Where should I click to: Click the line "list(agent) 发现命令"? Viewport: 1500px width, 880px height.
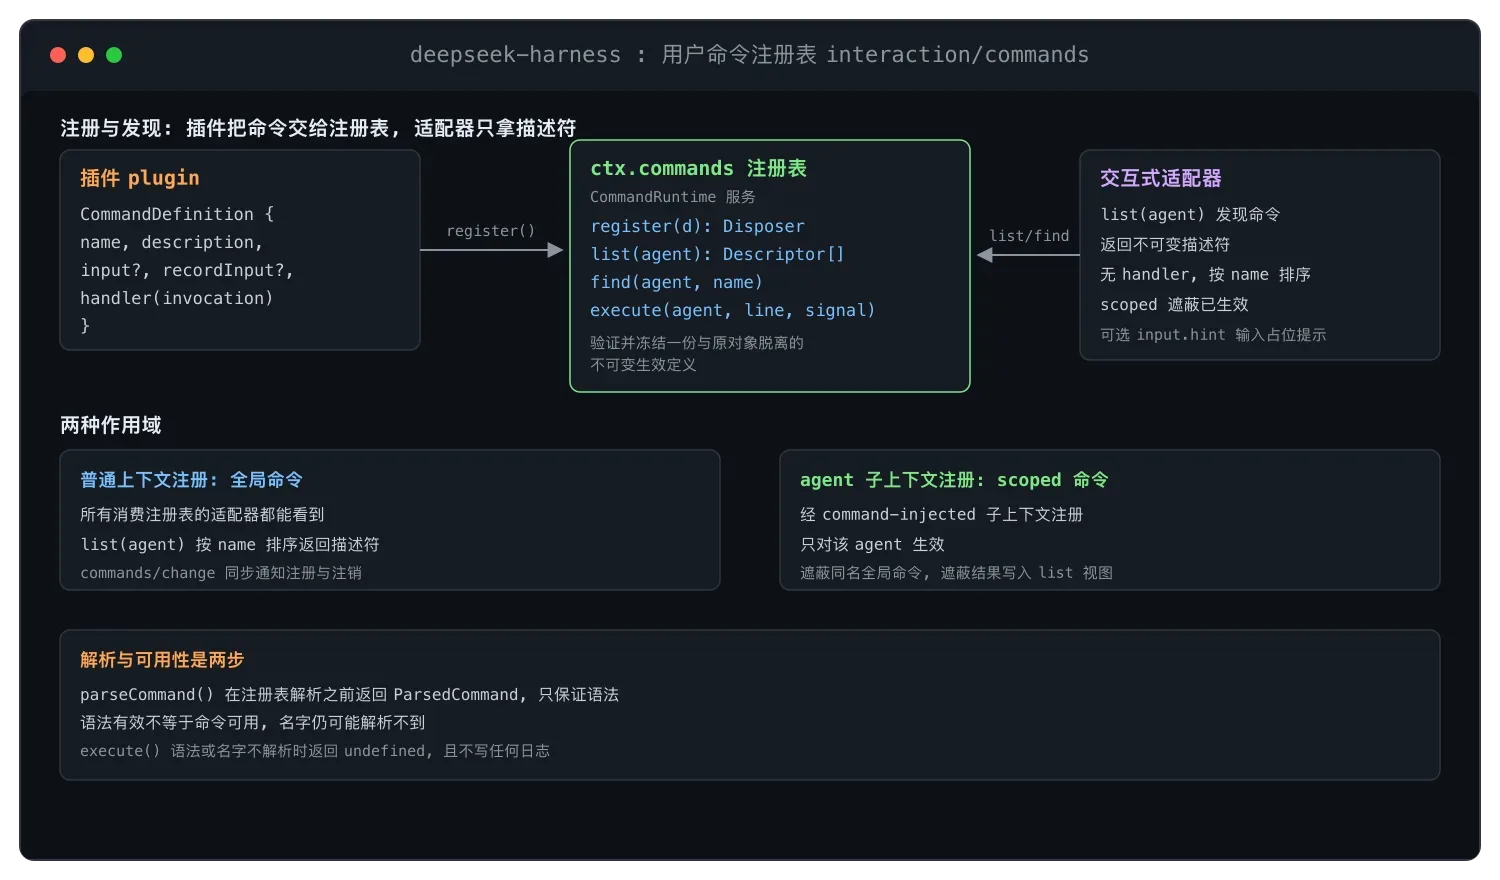(1190, 214)
